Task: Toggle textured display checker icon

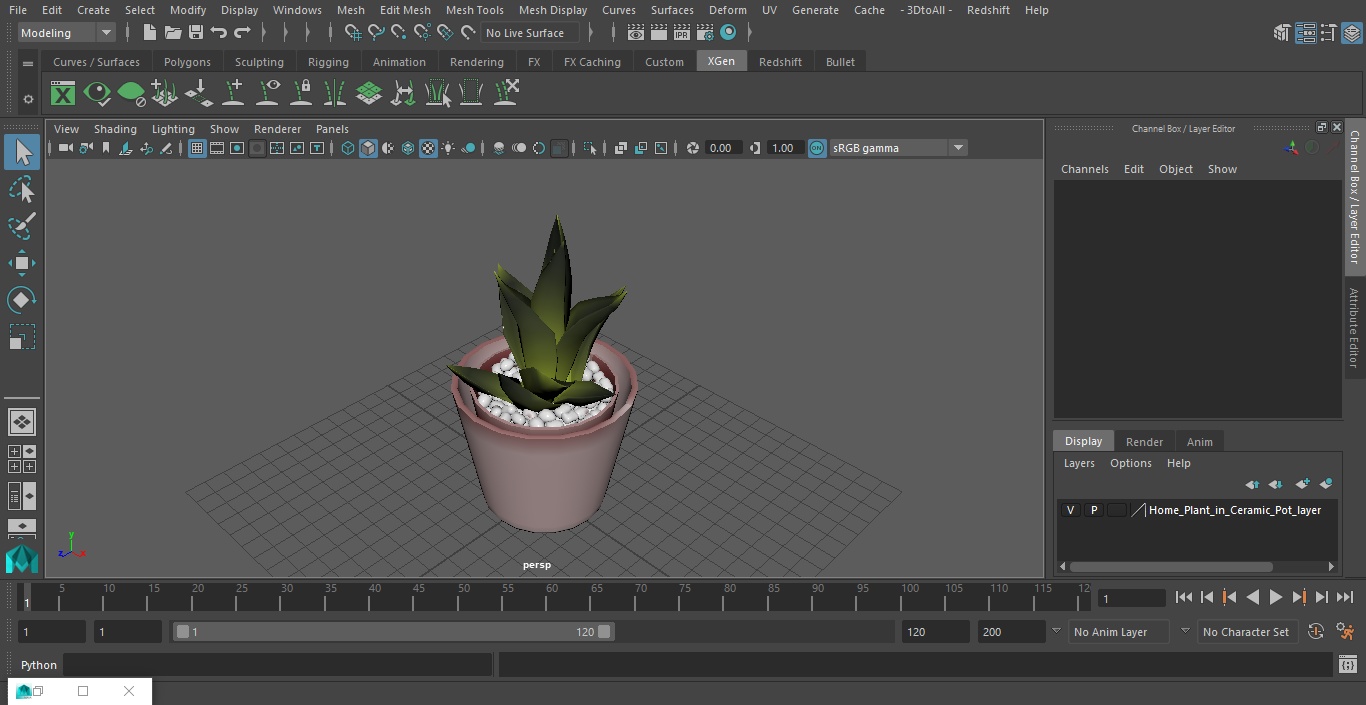Action: (x=428, y=148)
